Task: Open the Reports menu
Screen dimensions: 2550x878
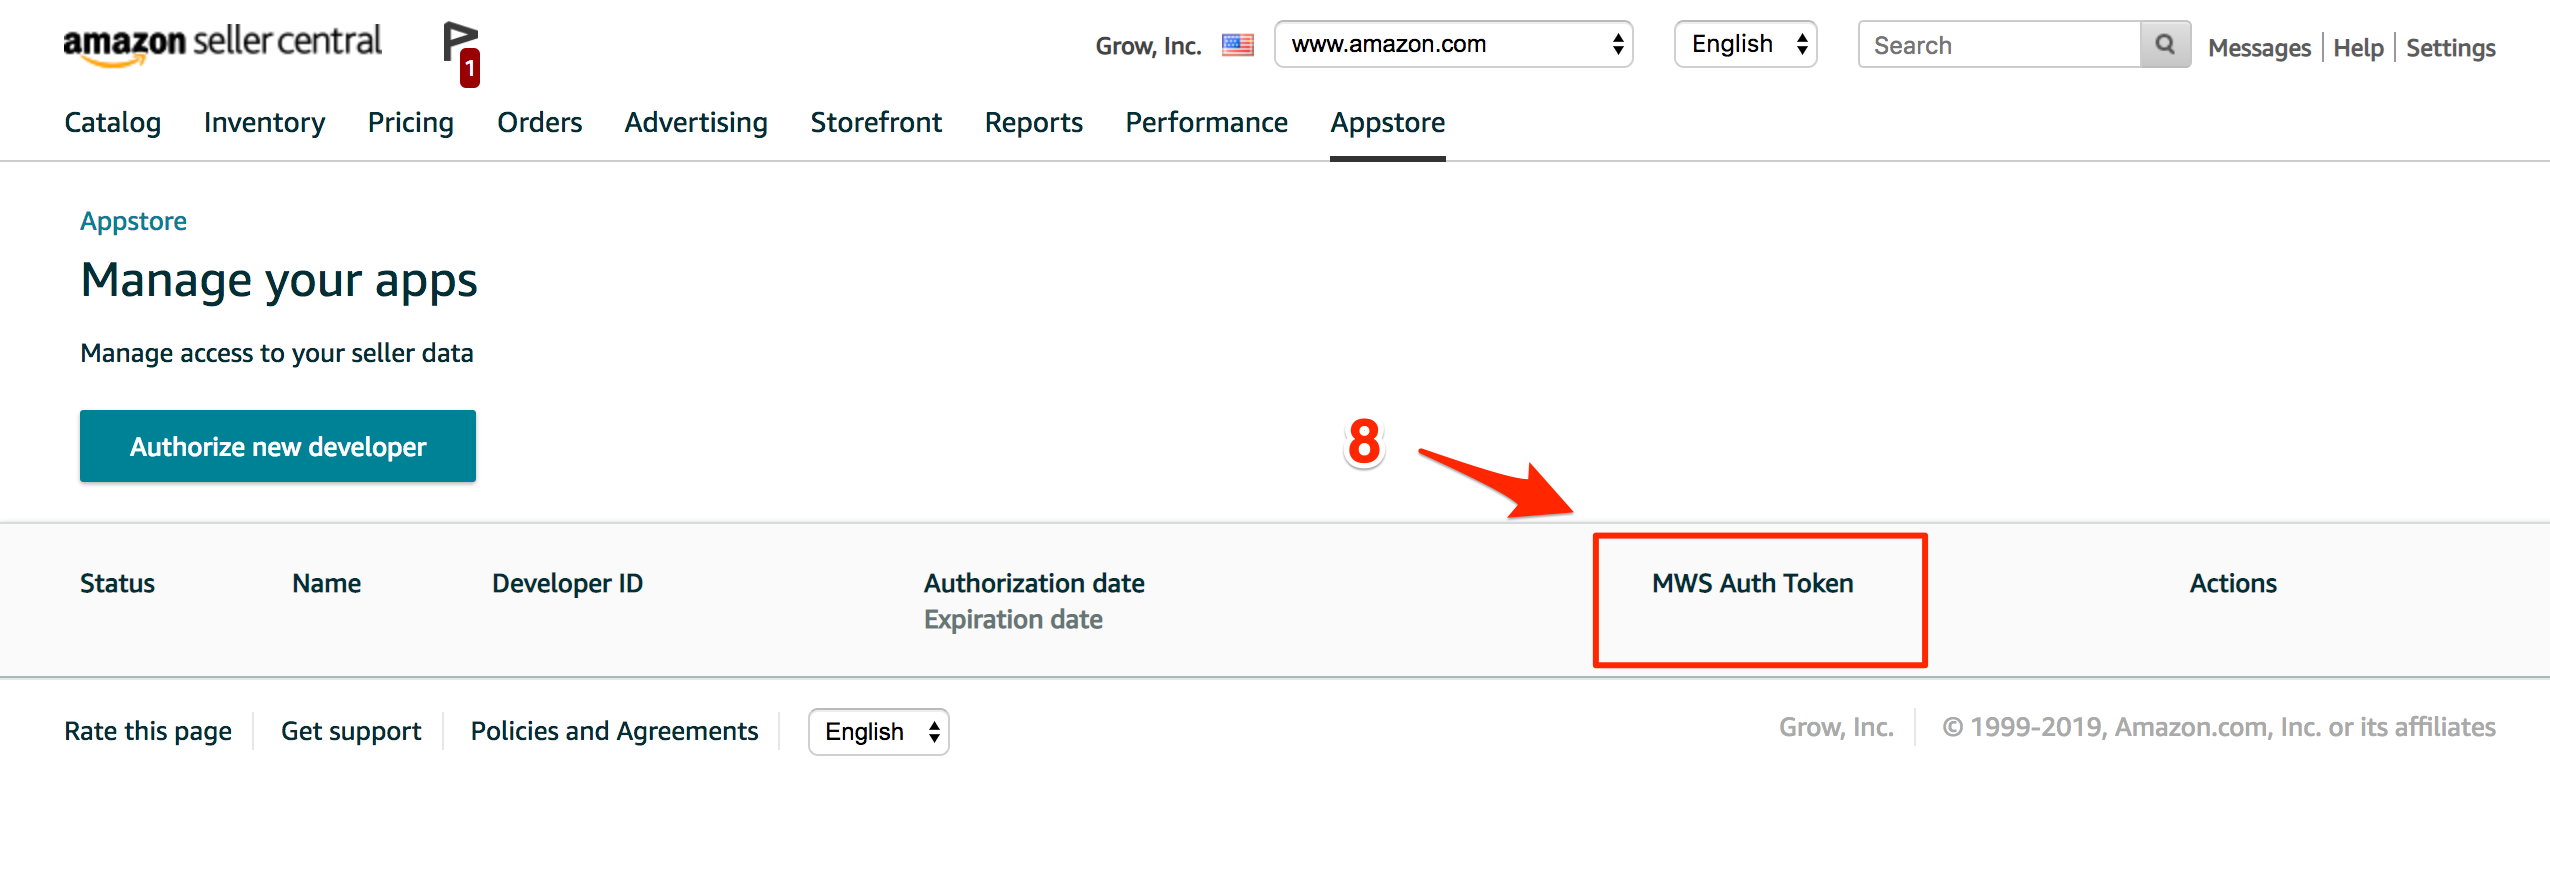Action: click(x=1034, y=122)
